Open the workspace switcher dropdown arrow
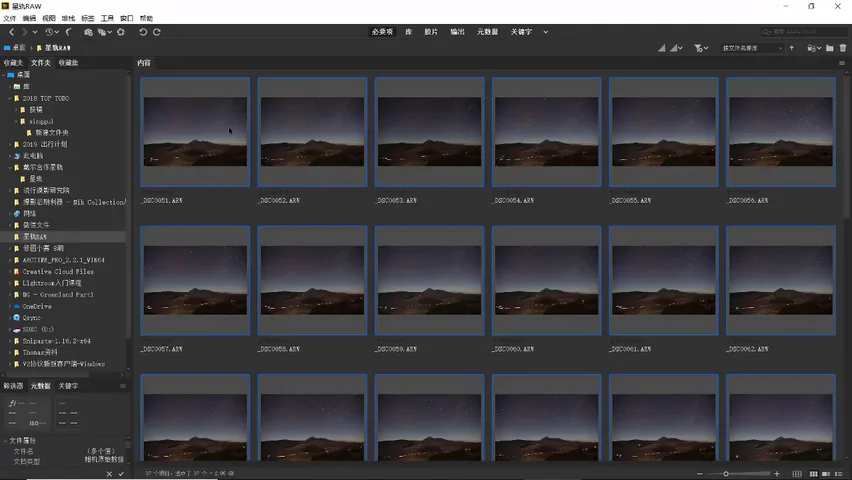Screen dimensions: 852x480 (x=546, y=32)
